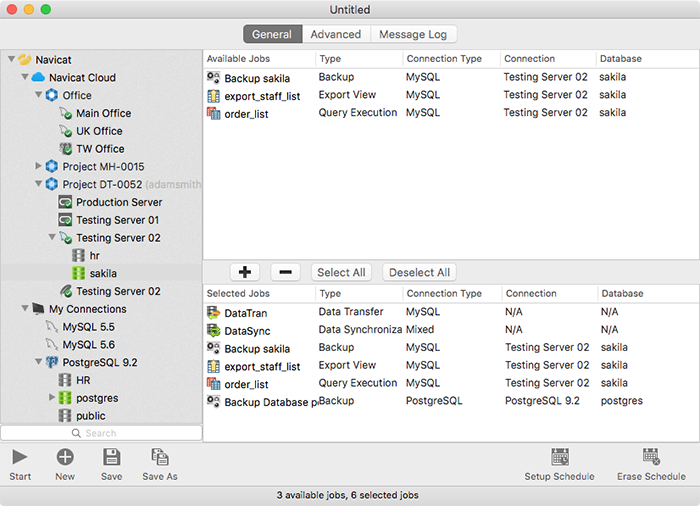The height and width of the screenshot is (506, 700).
Task: Click the Testing Server 01 icon
Action: (65, 220)
